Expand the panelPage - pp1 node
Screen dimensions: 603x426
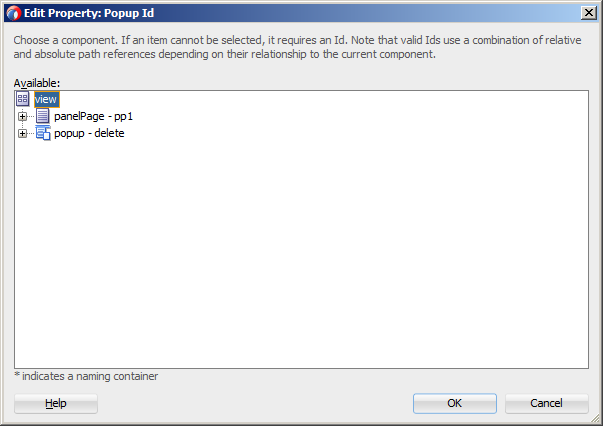pos(22,116)
